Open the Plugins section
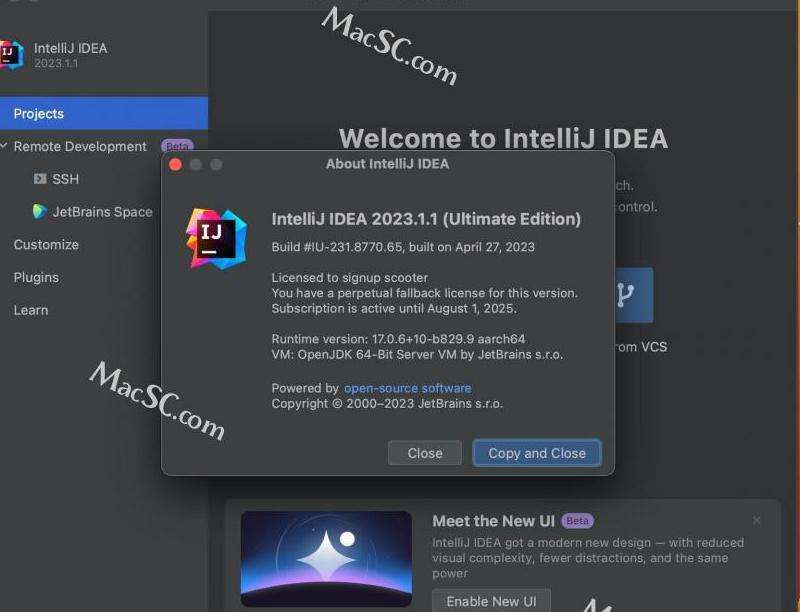 coord(36,277)
